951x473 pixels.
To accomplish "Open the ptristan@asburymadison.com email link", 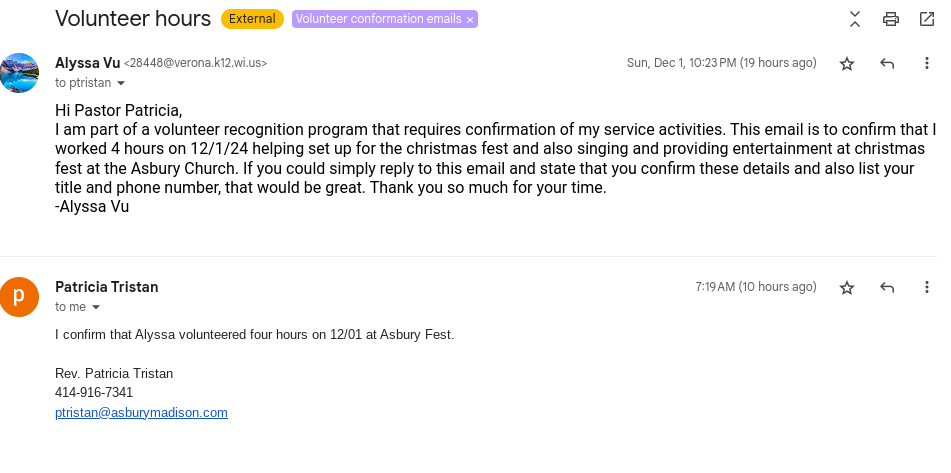I will coord(141,412).
